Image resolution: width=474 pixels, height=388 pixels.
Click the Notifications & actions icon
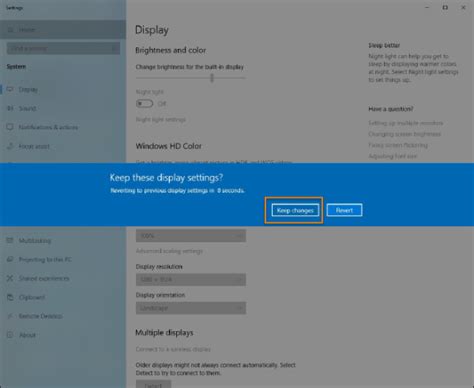pyautogui.click(x=10, y=127)
